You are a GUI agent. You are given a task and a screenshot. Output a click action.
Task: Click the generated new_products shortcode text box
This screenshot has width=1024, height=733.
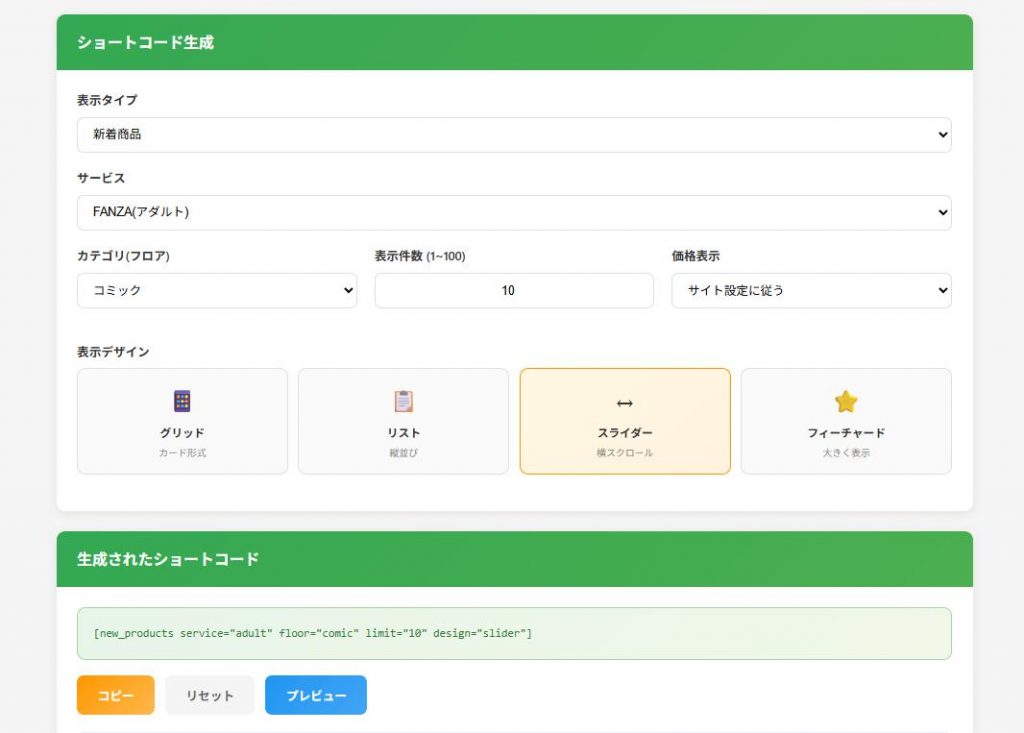514,634
